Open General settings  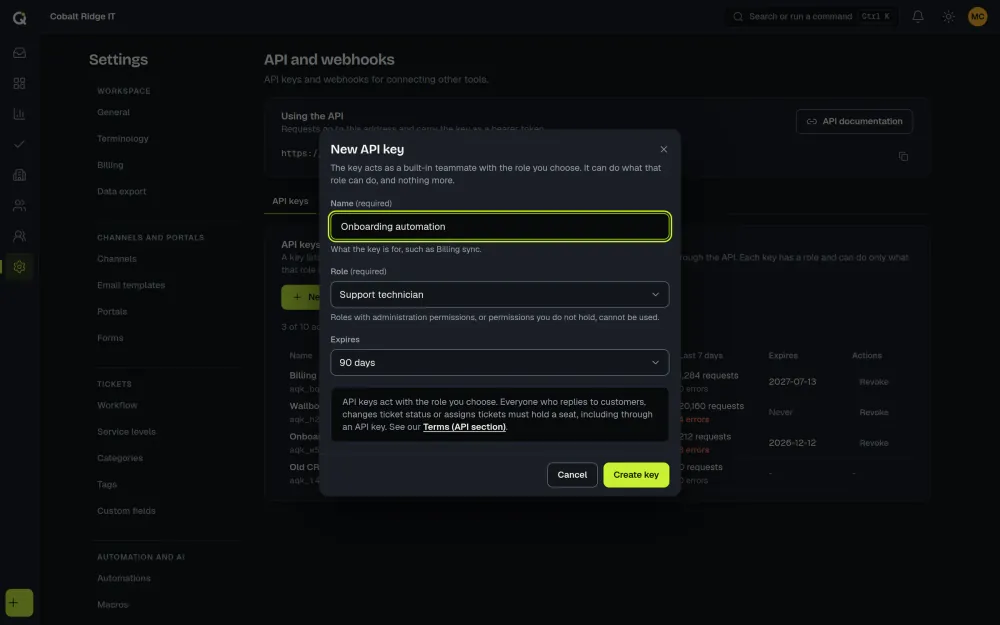tap(114, 112)
